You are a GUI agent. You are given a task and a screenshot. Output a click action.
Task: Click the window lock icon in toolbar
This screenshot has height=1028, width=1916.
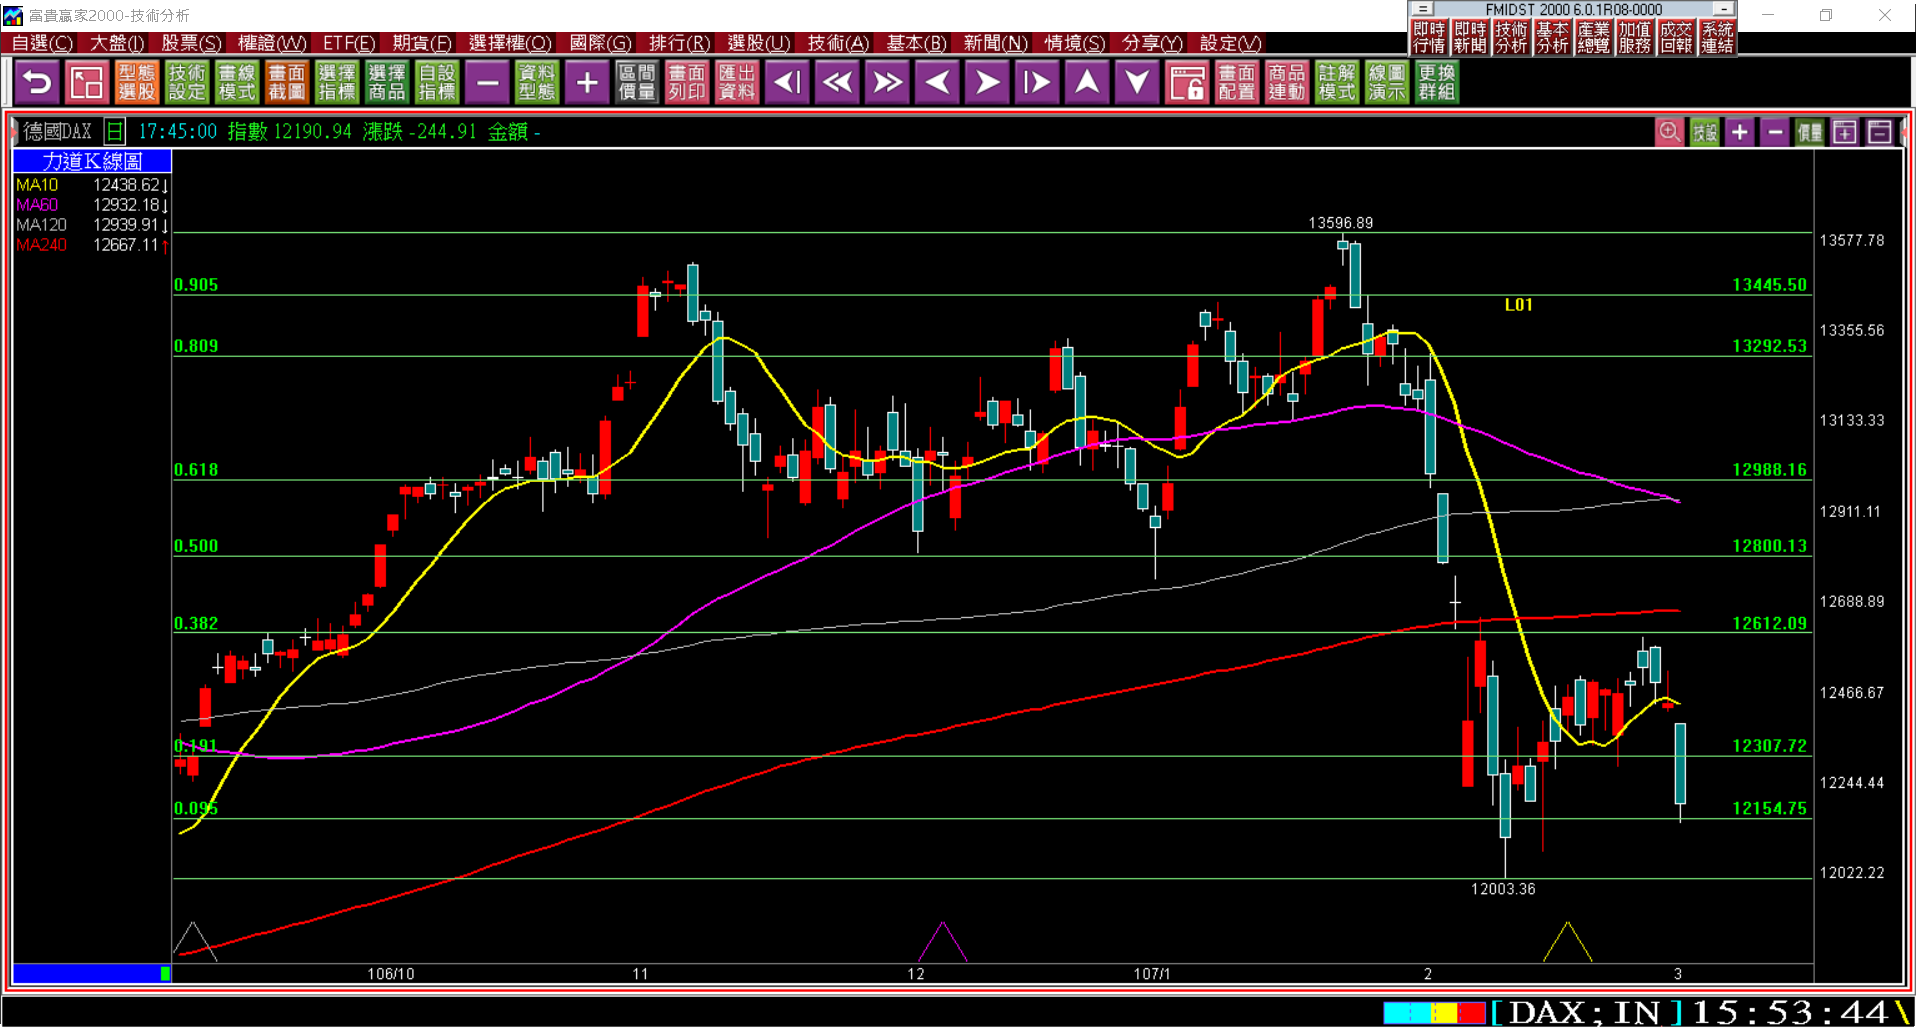(x=1187, y=82)
